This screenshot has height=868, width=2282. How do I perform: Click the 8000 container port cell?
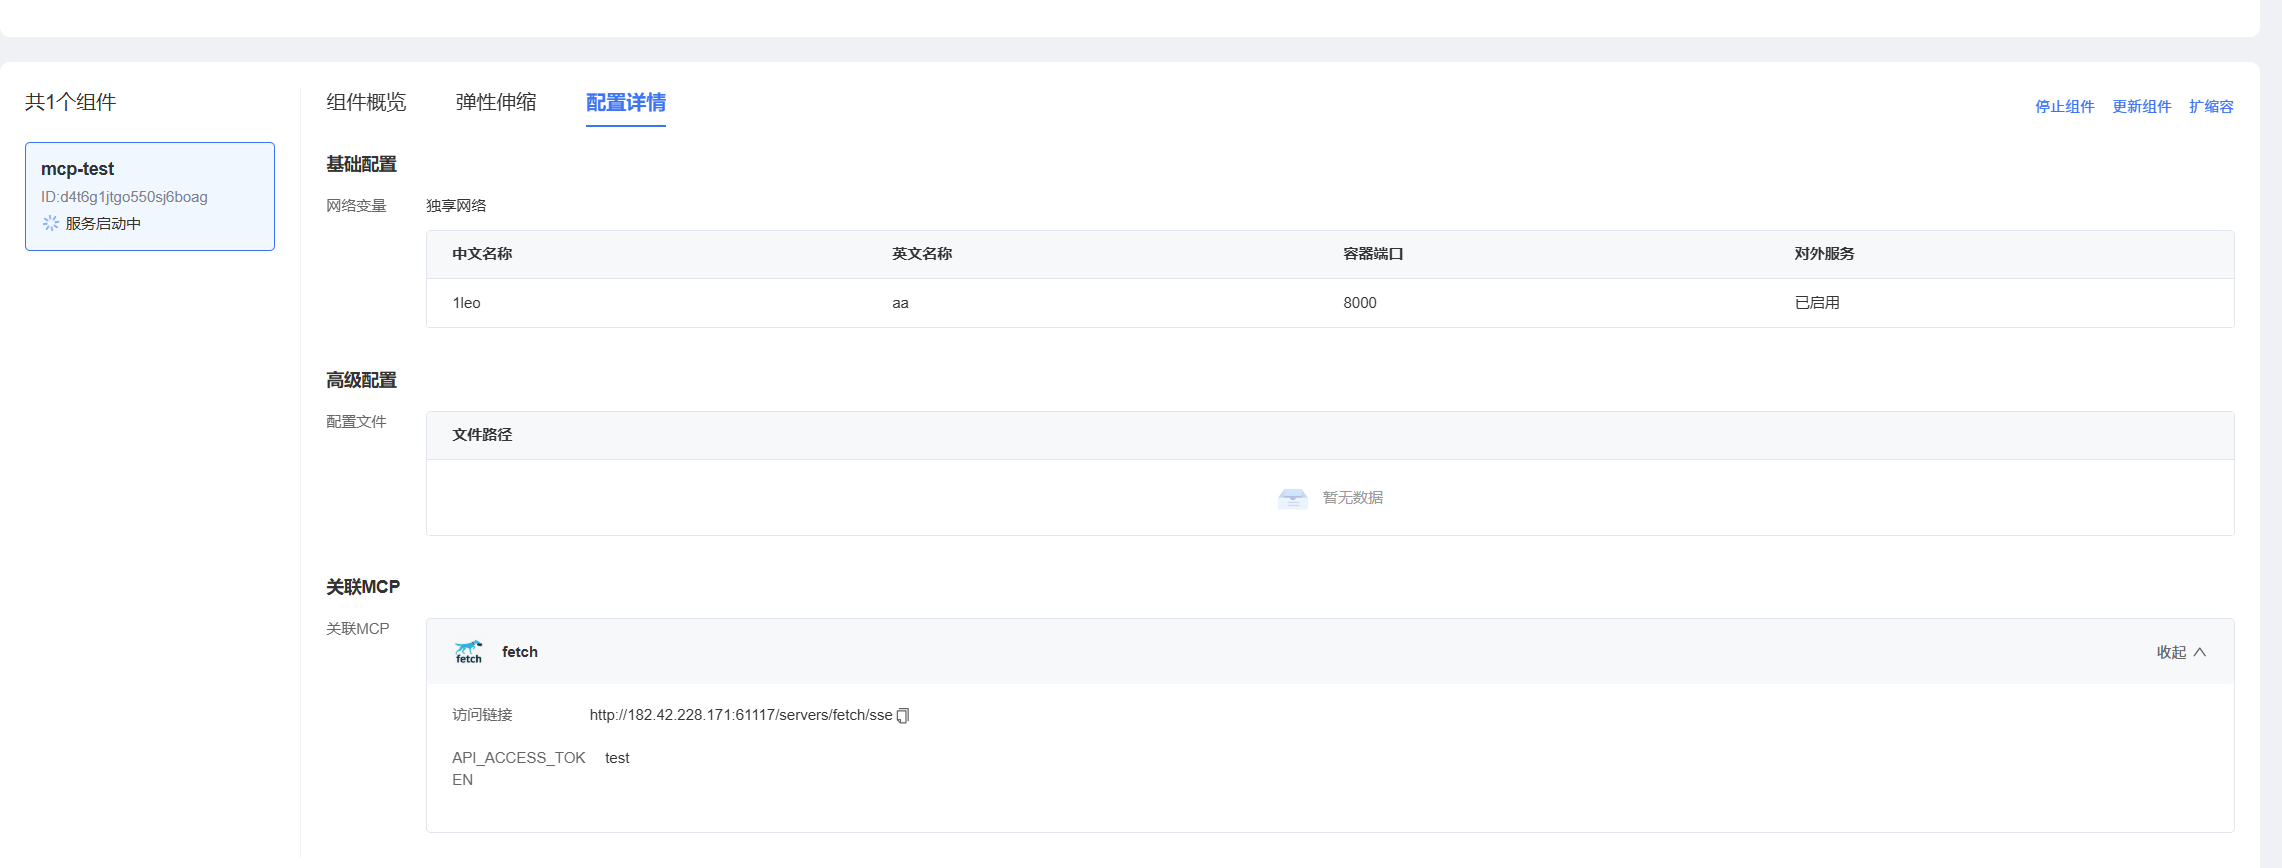[1359, 303]
